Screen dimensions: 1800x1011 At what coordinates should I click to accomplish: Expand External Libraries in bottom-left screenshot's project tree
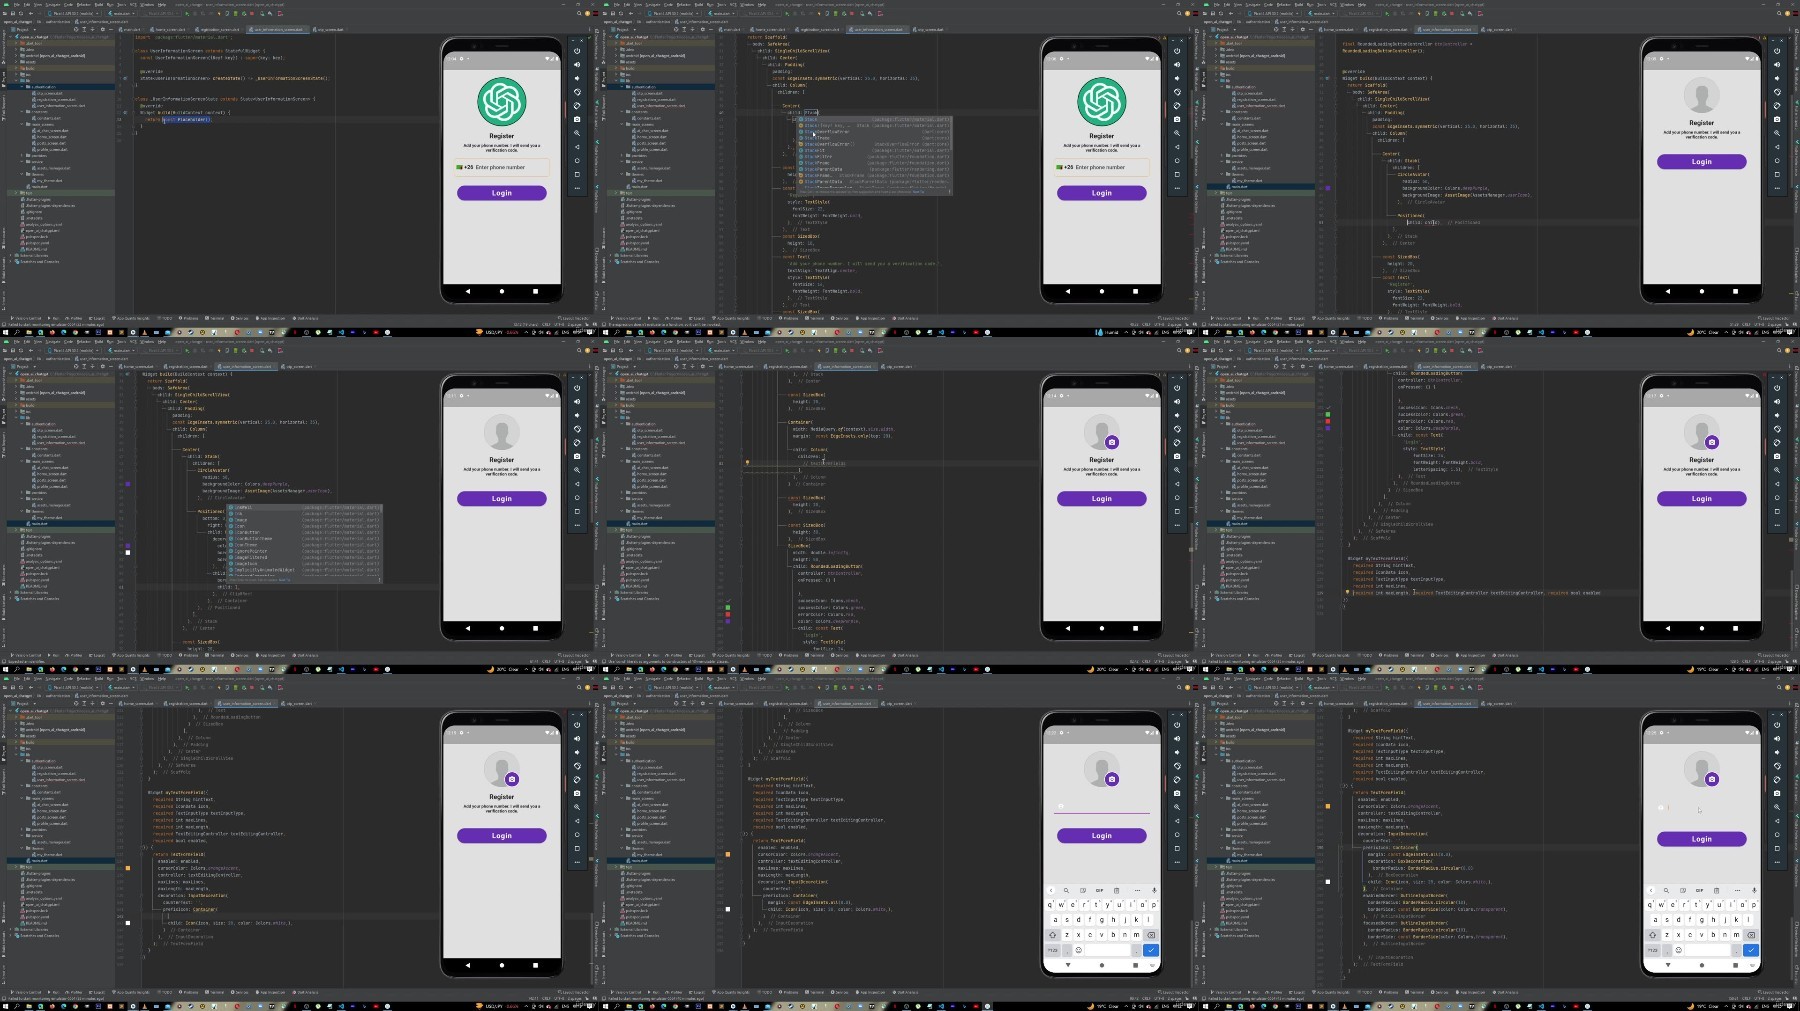coord(11,930)
